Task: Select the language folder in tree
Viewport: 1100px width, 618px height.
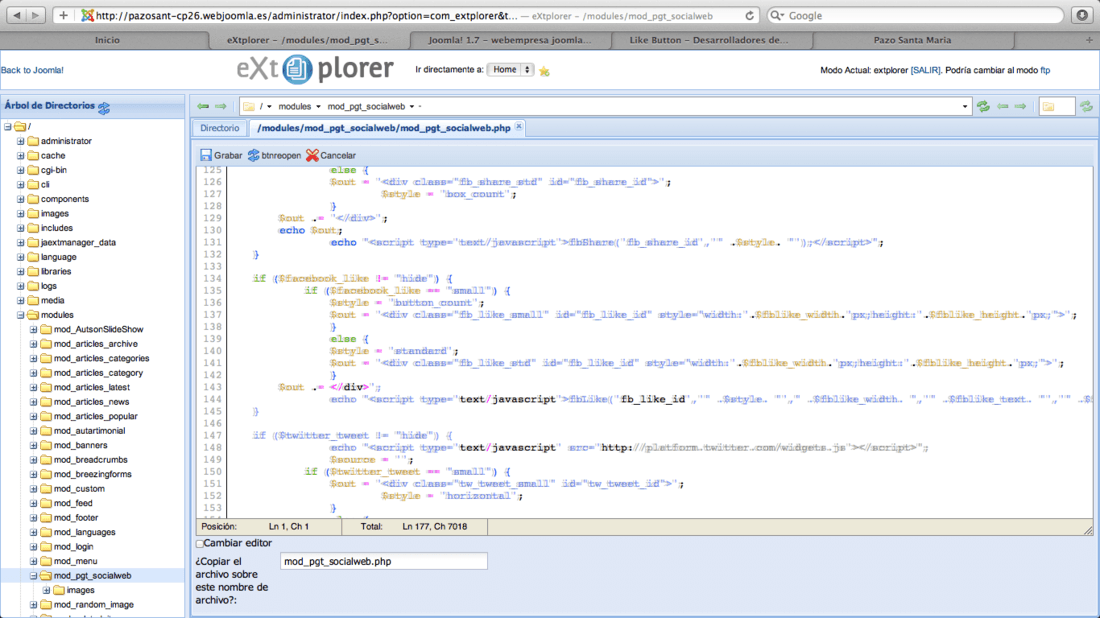Action: click(x=58, y=257)
